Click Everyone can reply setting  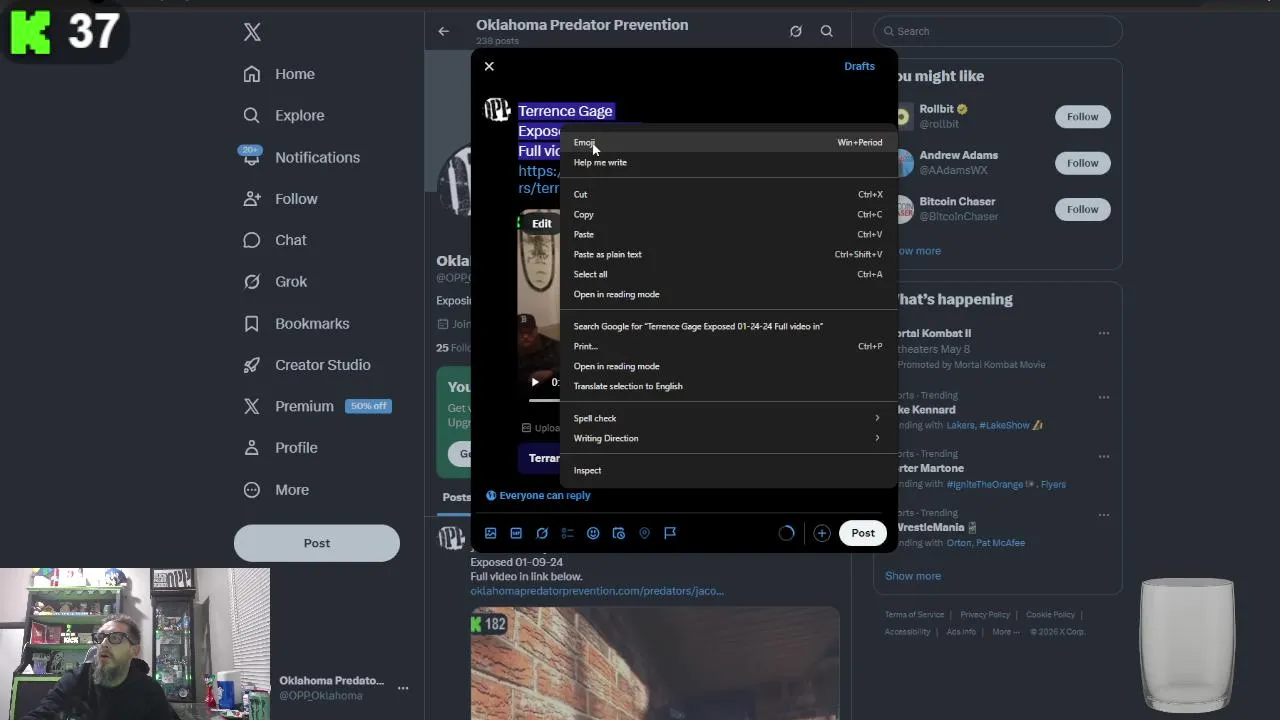click(x=538, y=495)
